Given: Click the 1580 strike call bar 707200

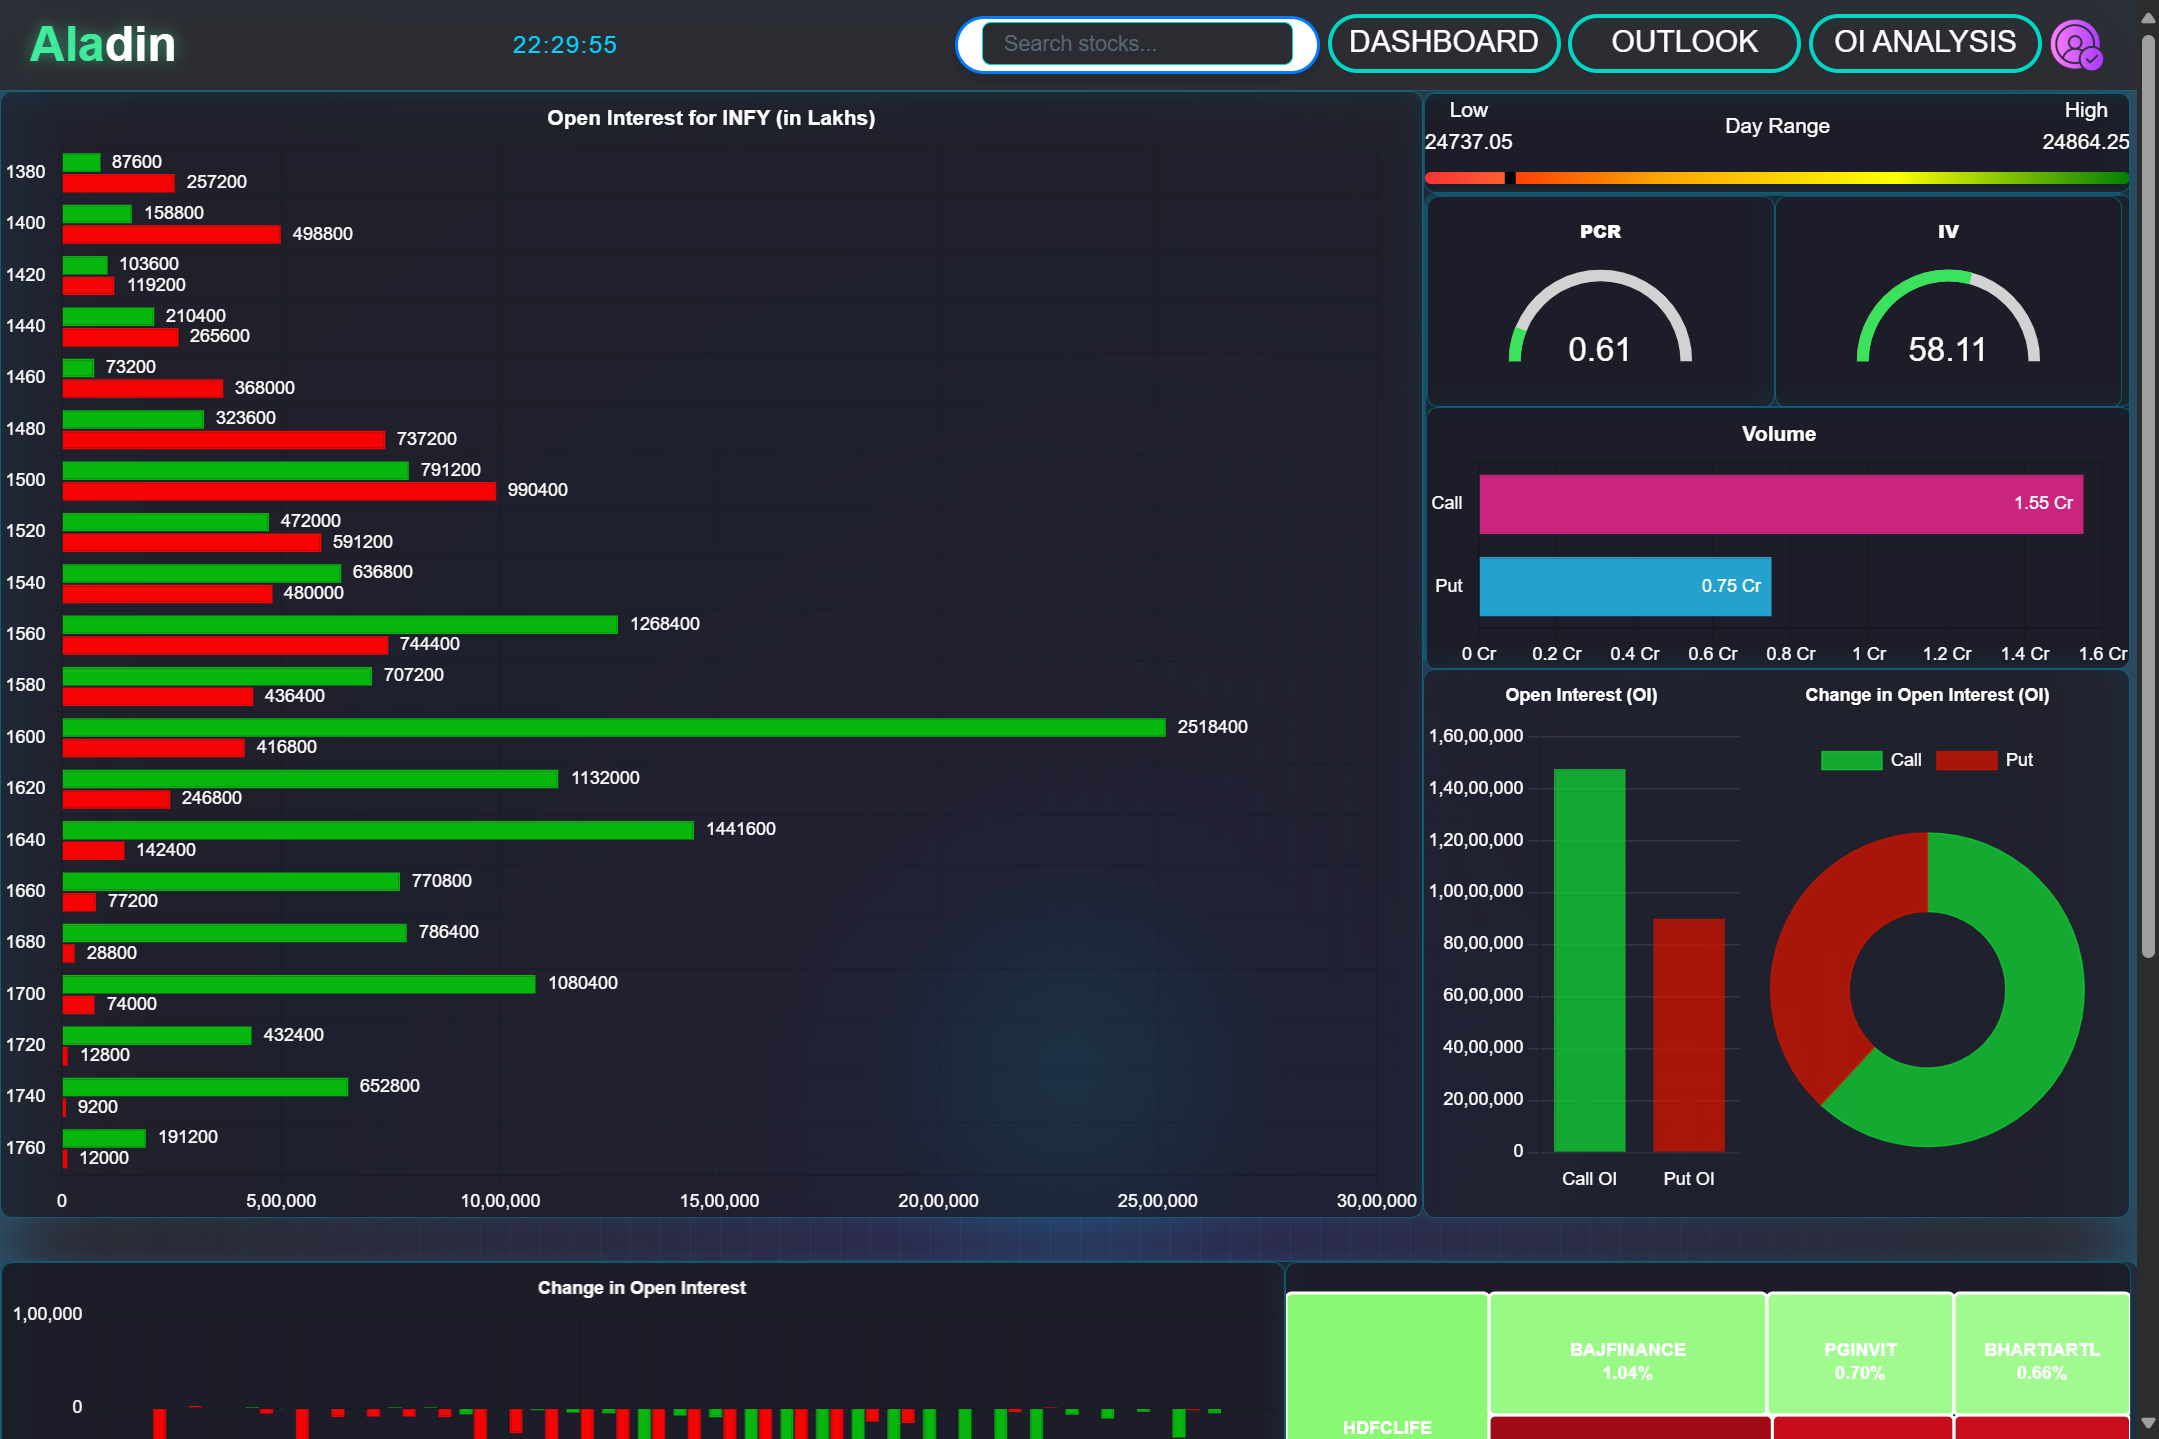Looking at the screenshot, I should point(217,676).
